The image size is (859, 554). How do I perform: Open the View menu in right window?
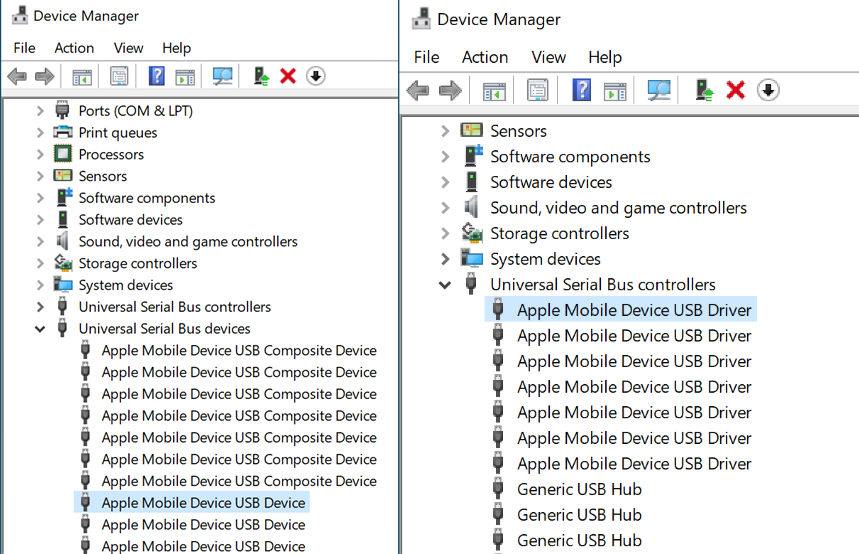click(548, 57)
